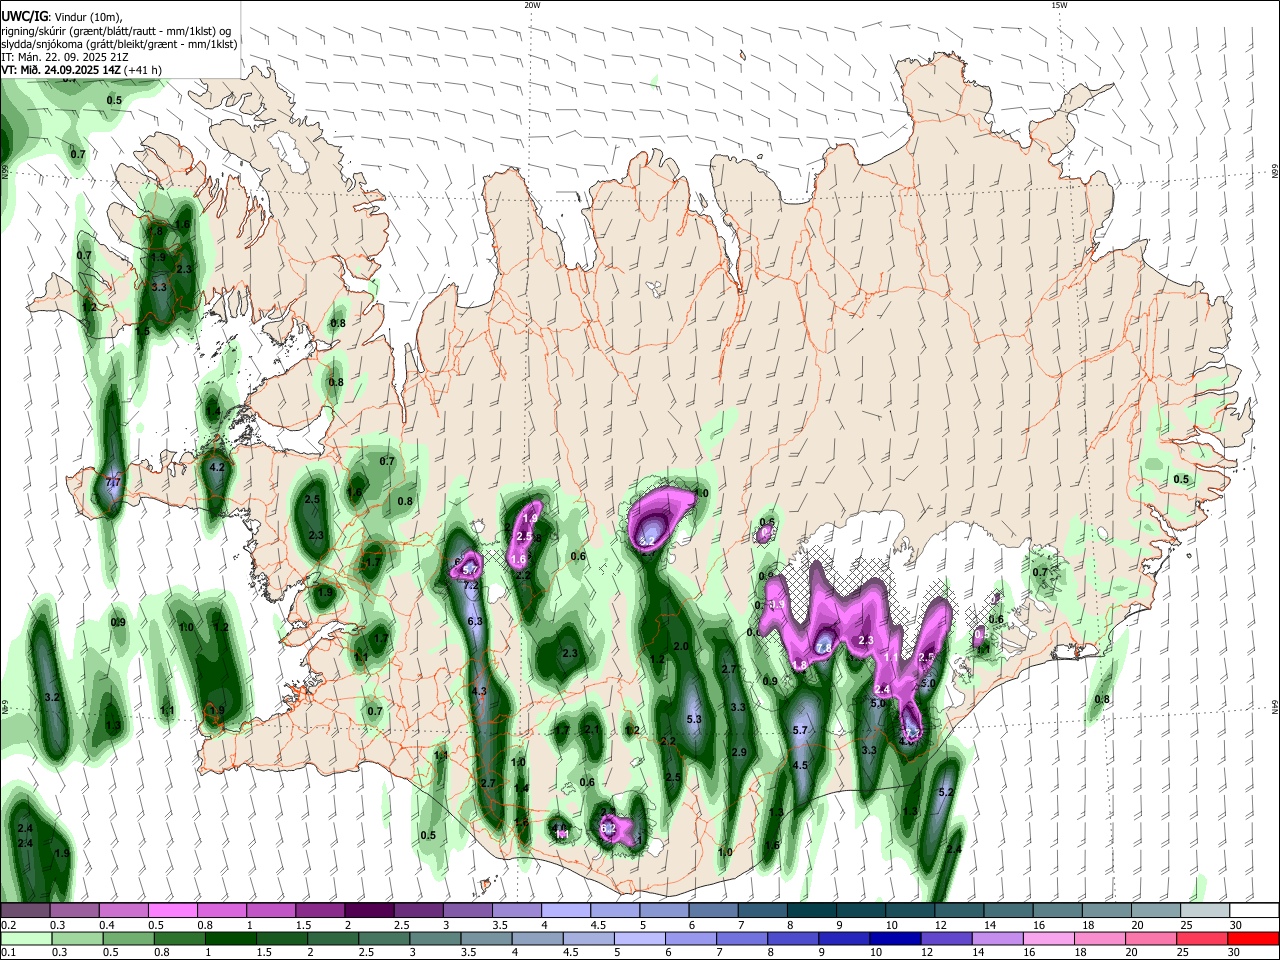1280x960 pixels.
Task: Click the pale grey snow swatch at 25
Action: 1205,910
